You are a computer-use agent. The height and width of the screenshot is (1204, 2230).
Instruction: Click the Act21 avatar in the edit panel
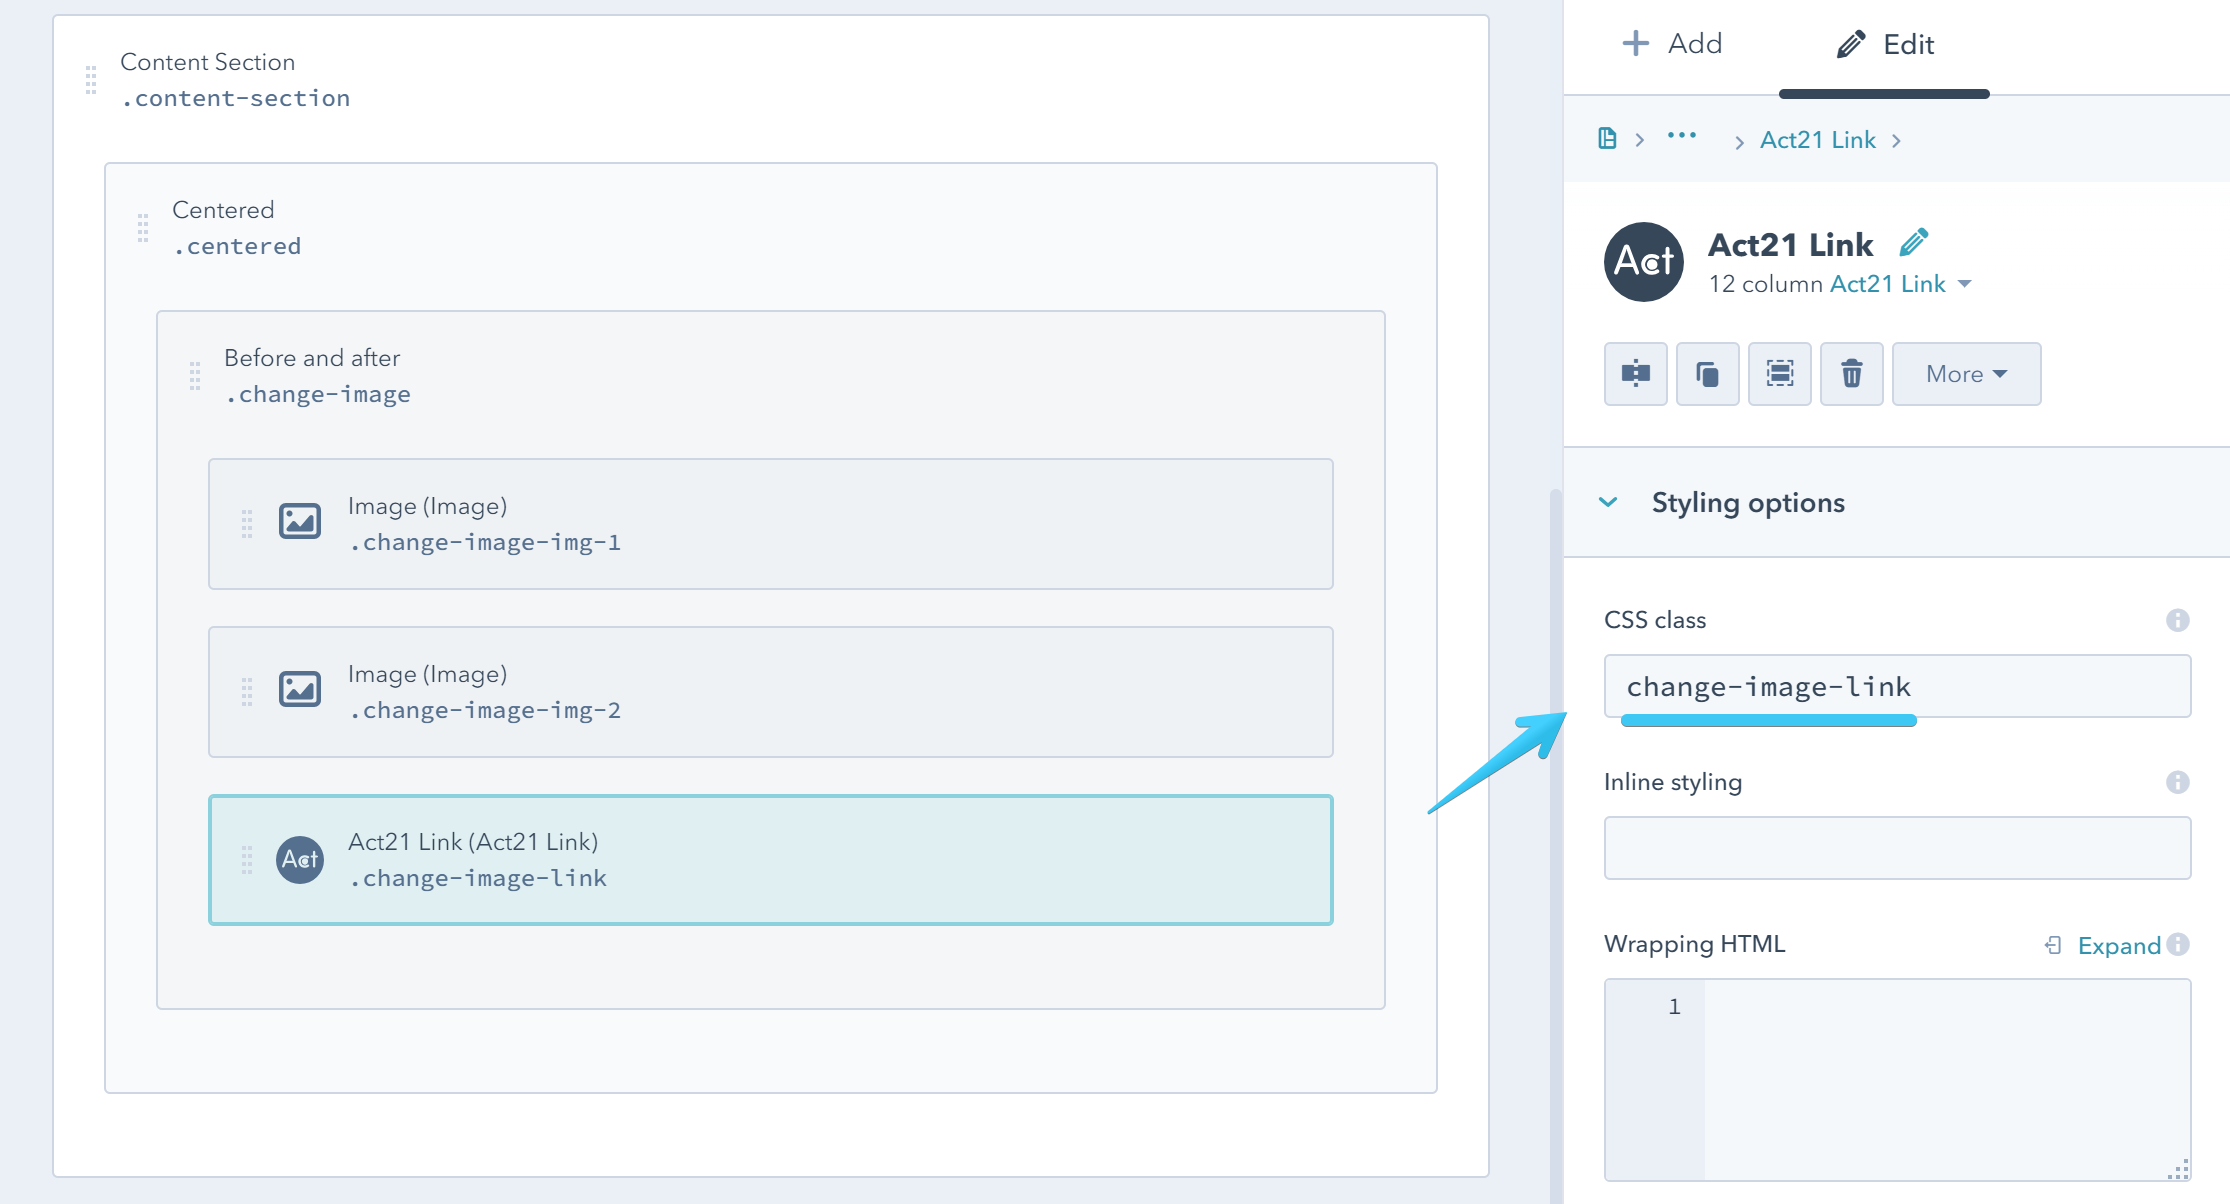pos(1643,261)
